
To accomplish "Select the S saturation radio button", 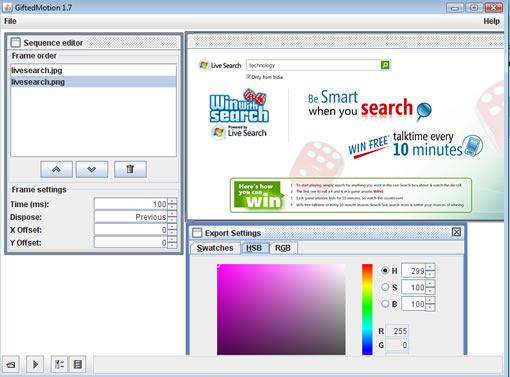I will pos(385,287).
